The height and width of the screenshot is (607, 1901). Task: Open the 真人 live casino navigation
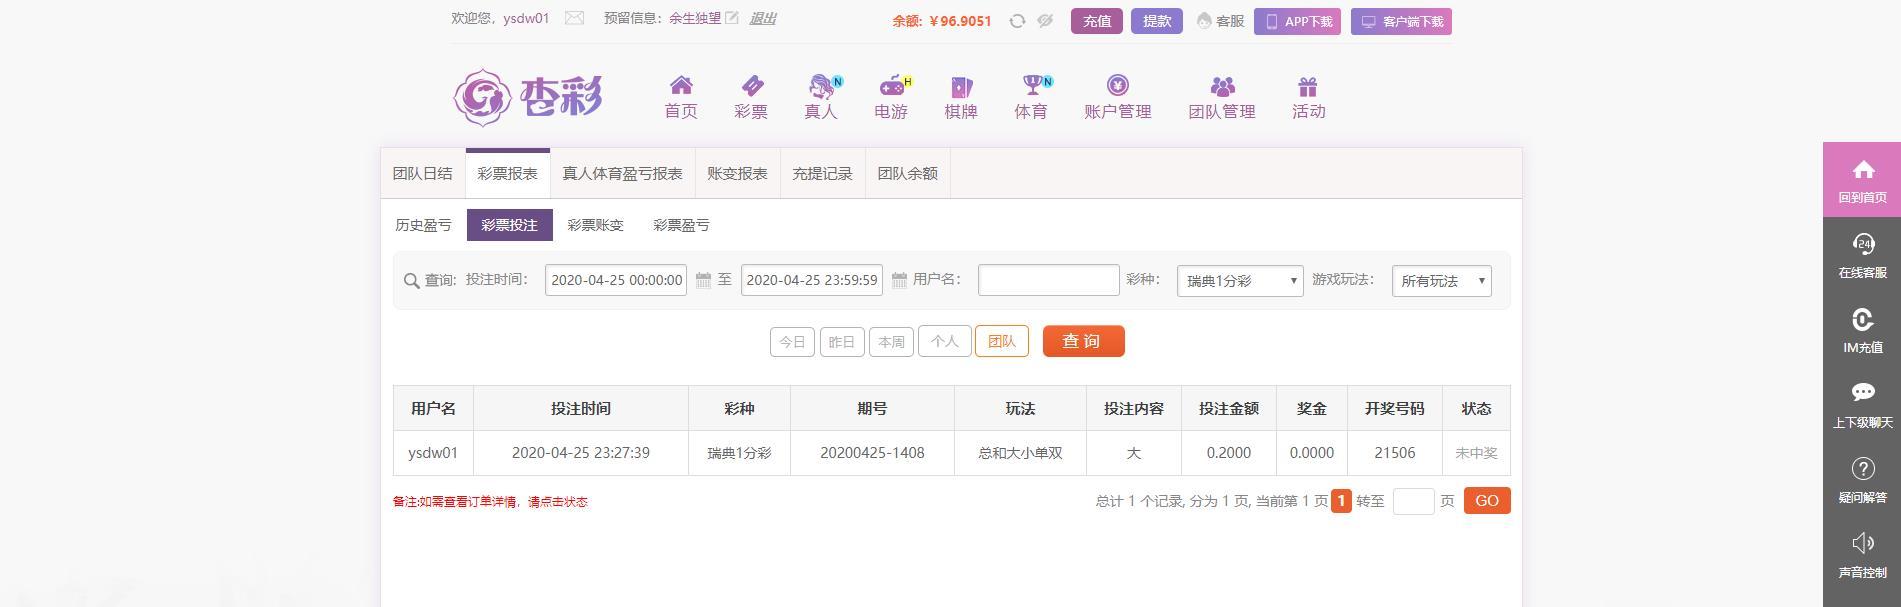click(821, 98)
